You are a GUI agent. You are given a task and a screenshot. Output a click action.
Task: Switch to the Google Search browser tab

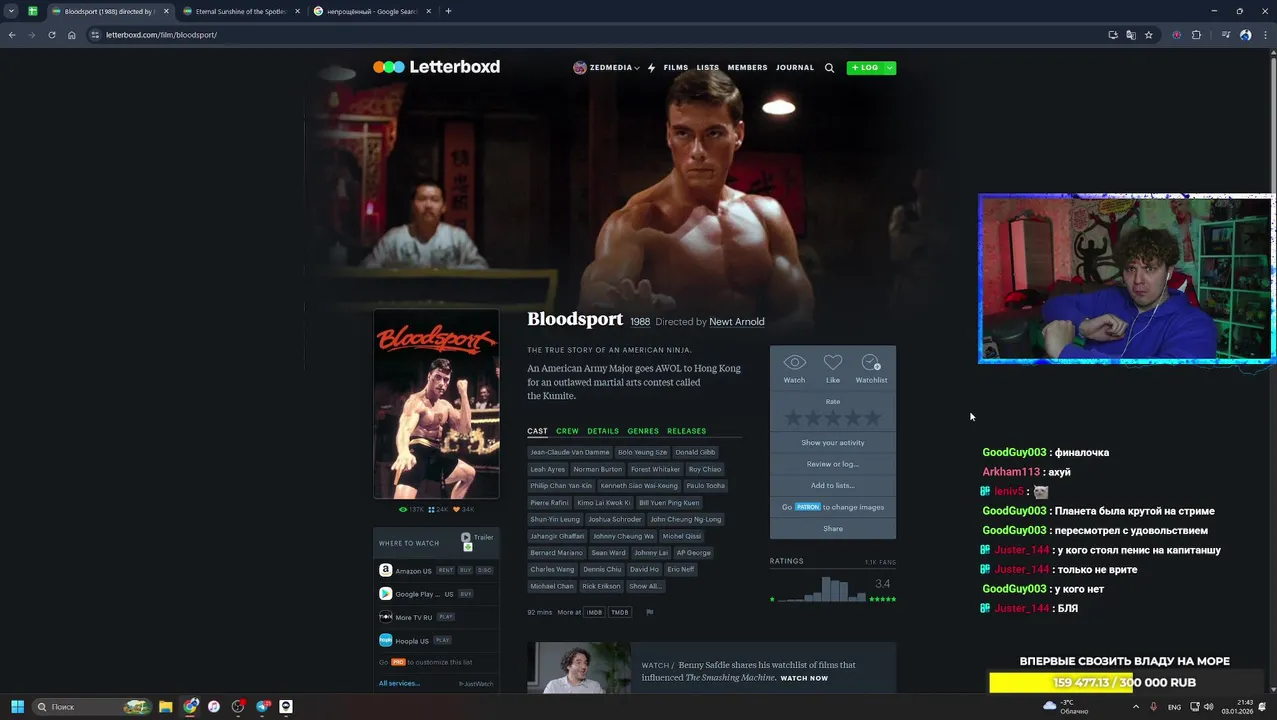(x=372, y=11)
